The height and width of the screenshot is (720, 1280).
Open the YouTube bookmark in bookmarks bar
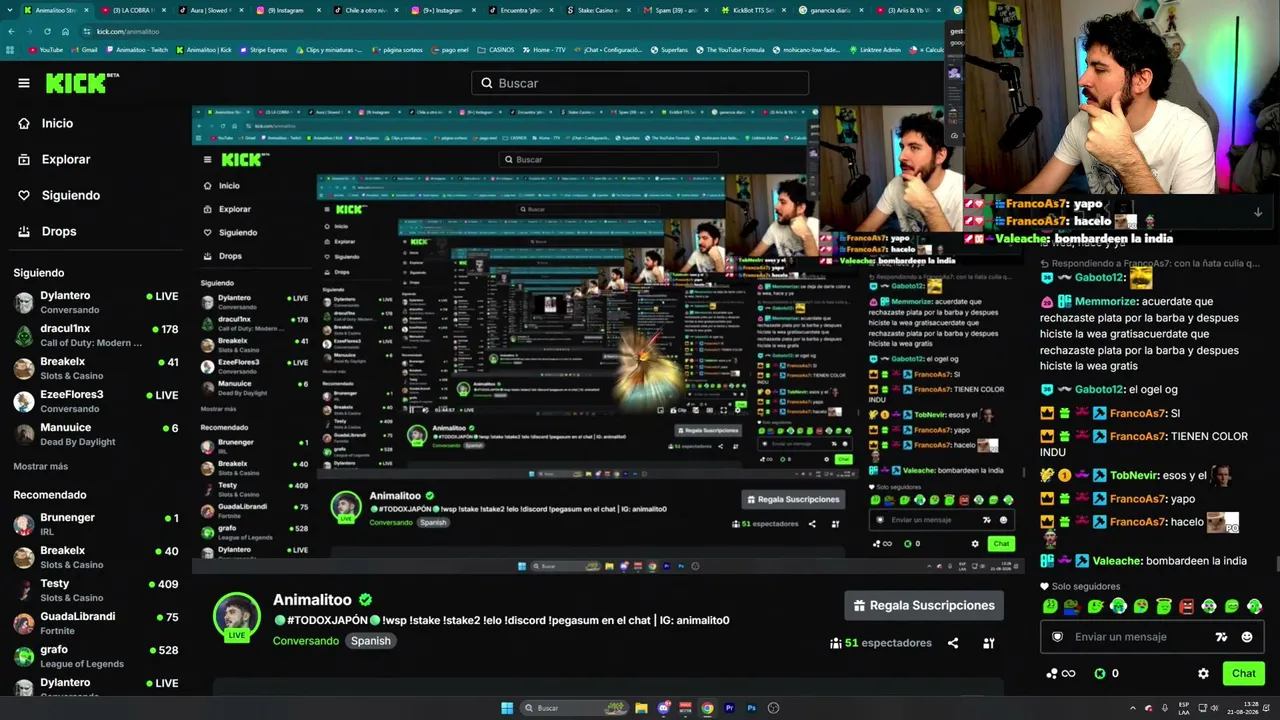pos(46,49)
